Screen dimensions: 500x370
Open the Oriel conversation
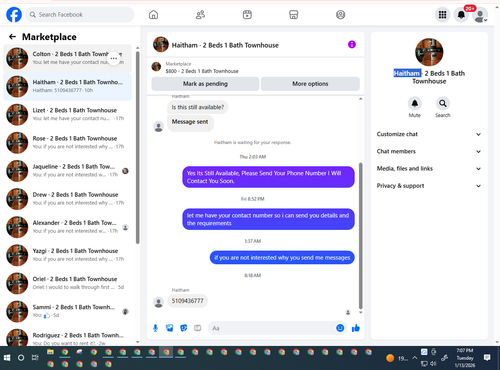pyautogui.click(x=67, y=283)
